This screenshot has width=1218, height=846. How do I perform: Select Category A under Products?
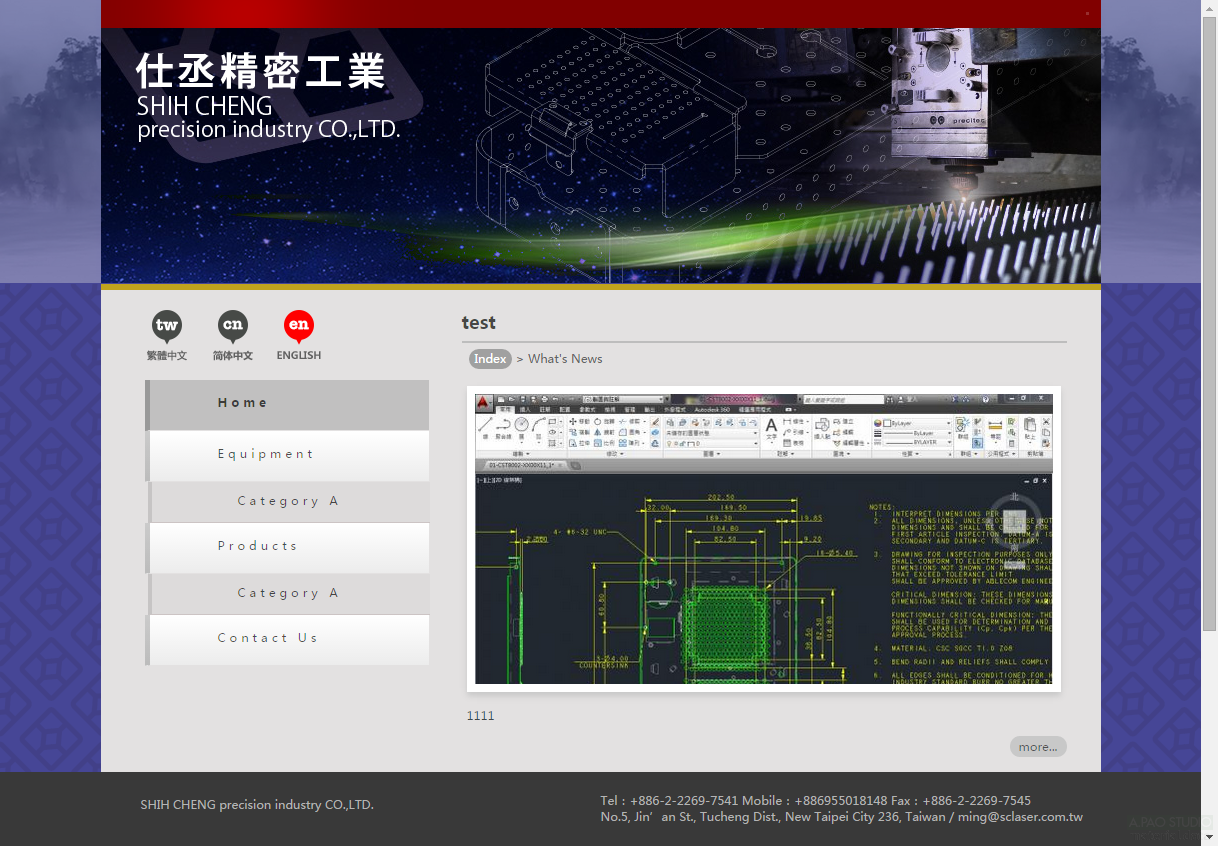pyautogui.click(x=288, y=593)
